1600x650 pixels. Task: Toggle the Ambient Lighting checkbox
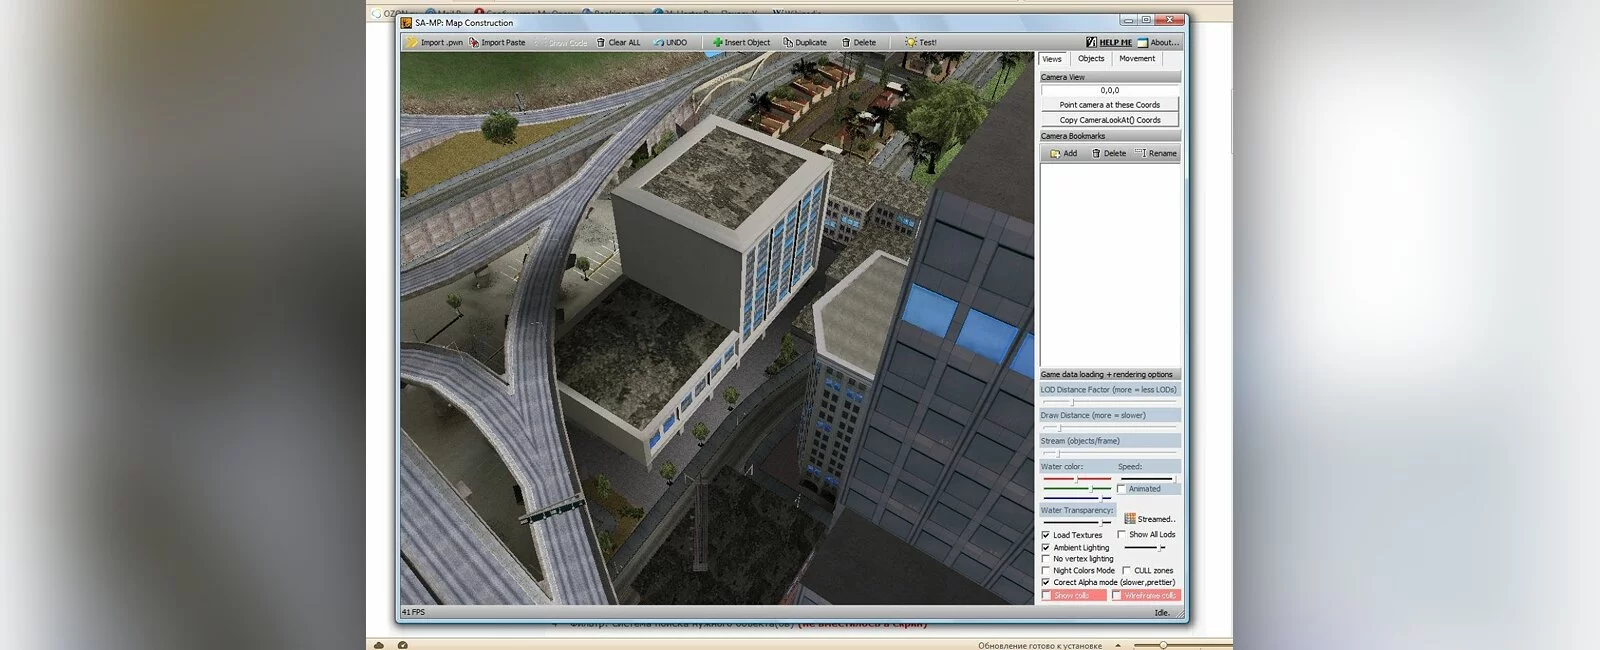pos(1046,548)
